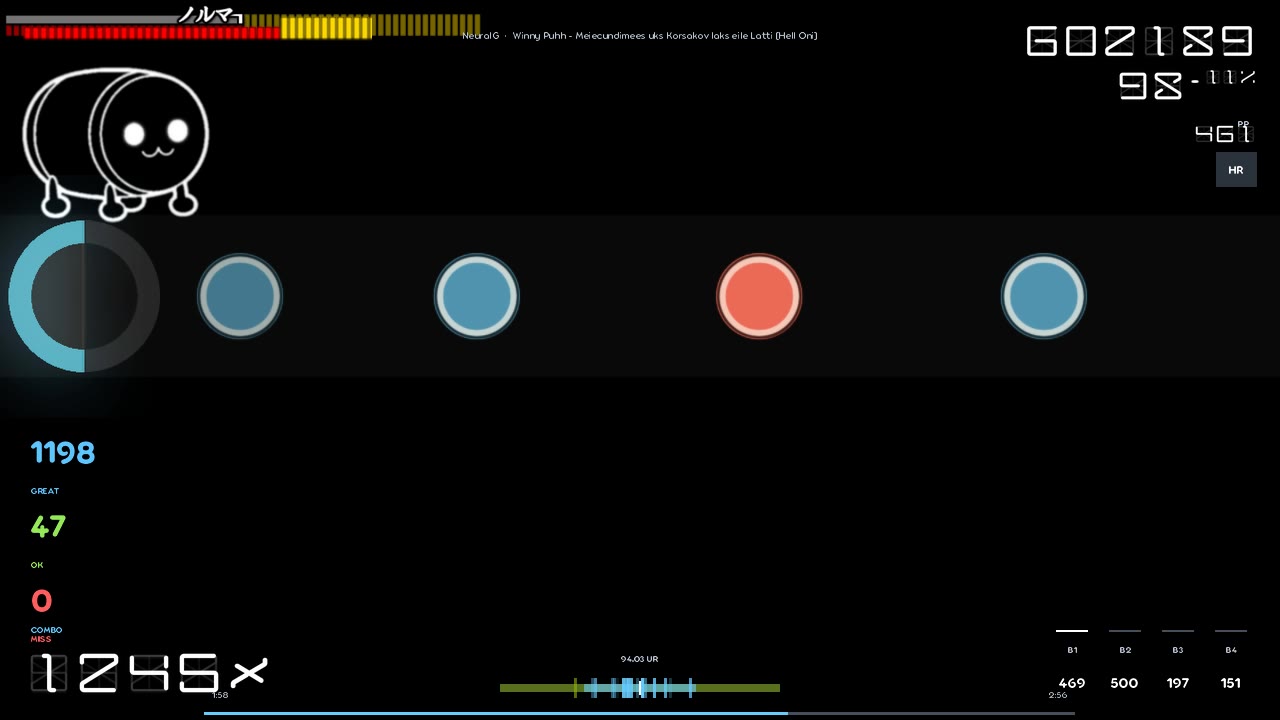Click the elapsed time 1:58
The height and width of the screenshot is (720, 1280).
[220, 695]
